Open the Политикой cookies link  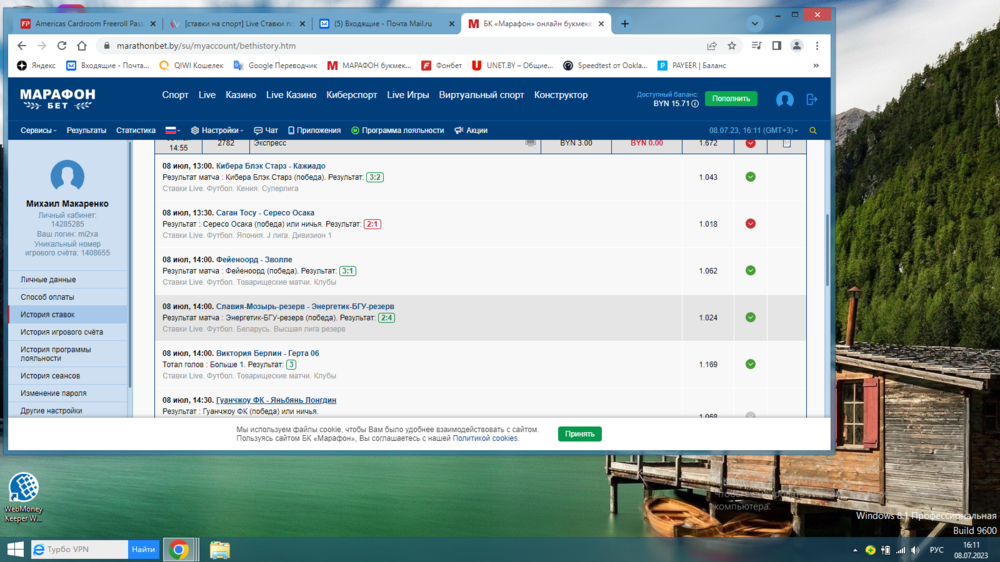(x=485, y=439)
